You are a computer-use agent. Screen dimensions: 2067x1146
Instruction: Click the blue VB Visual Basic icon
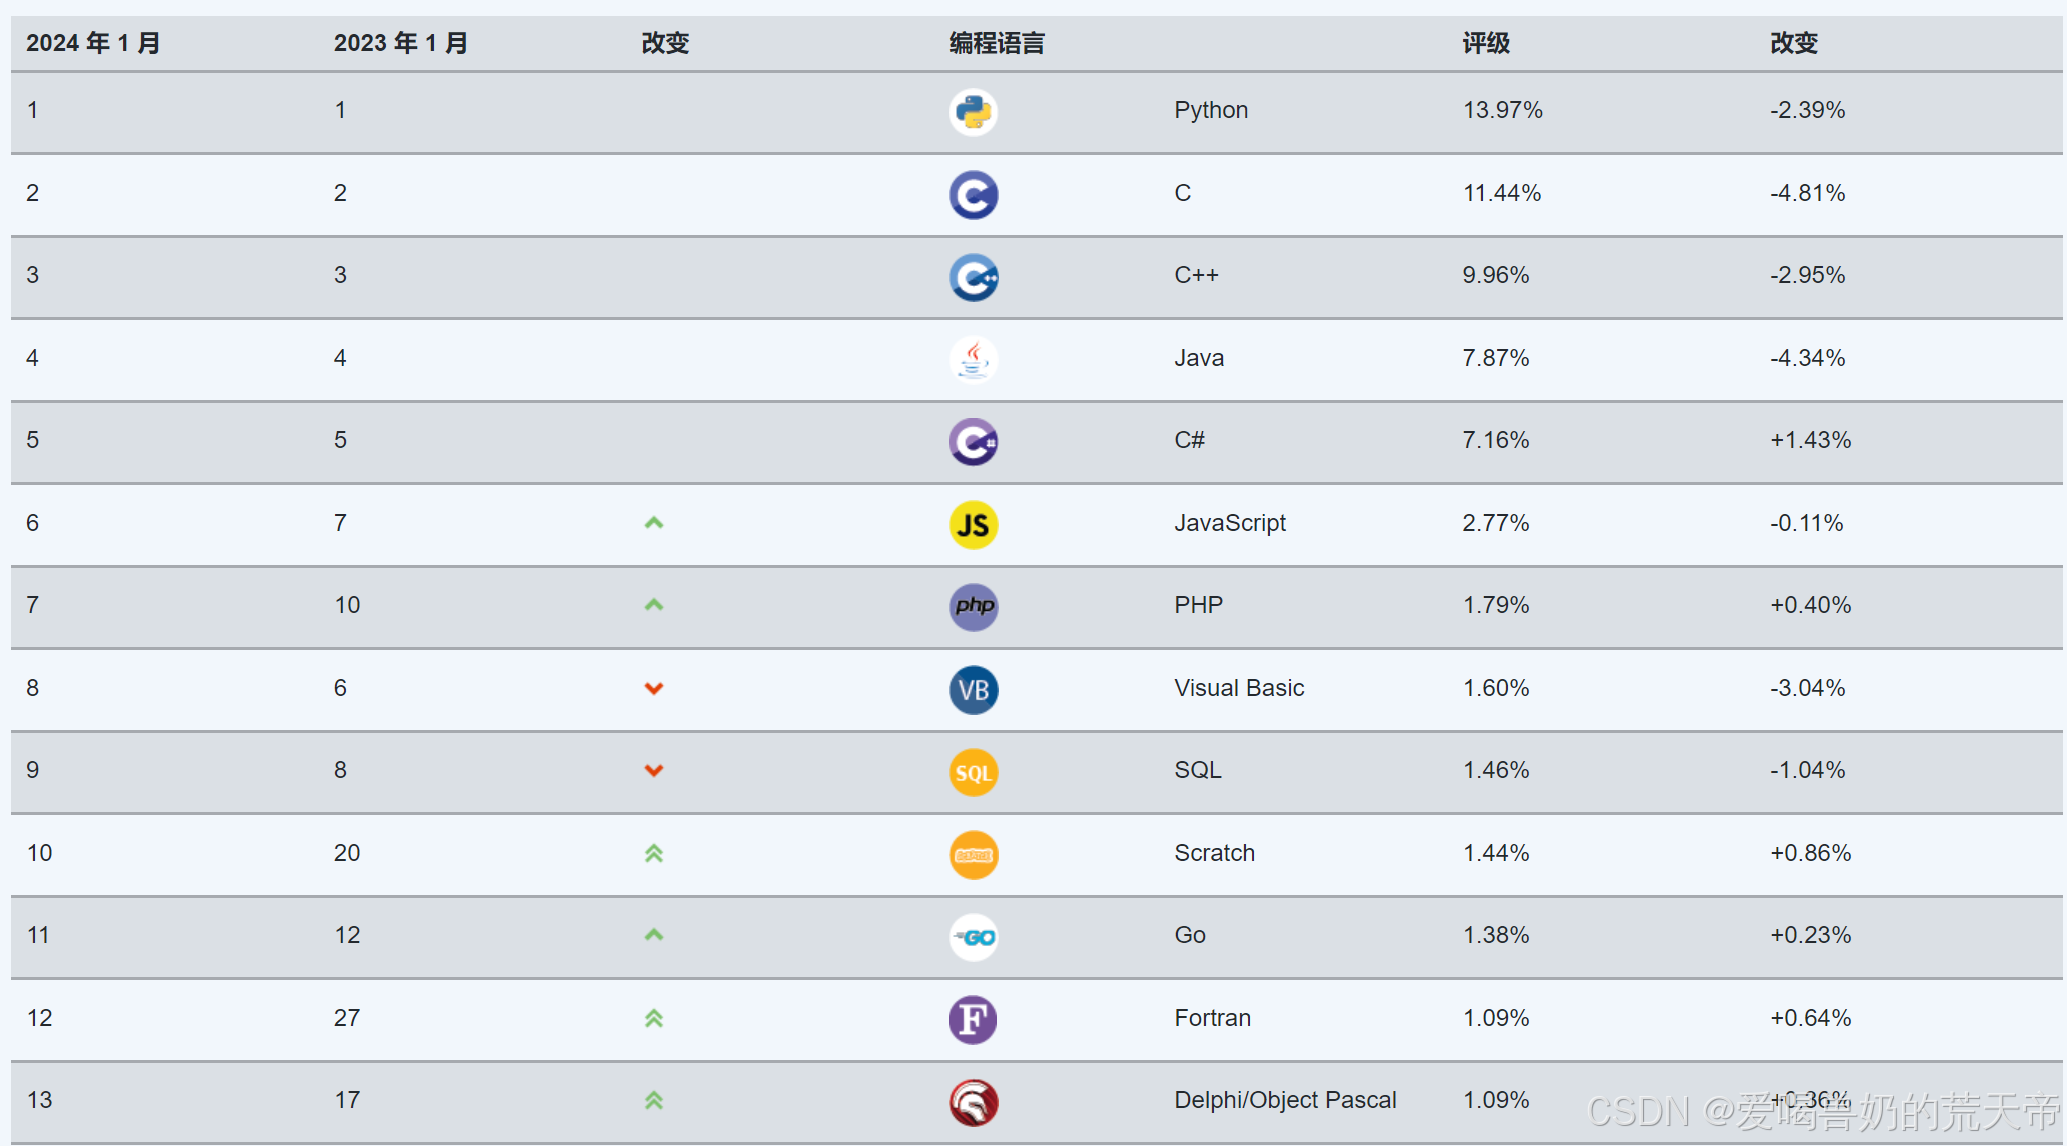[x=973, y=690]
